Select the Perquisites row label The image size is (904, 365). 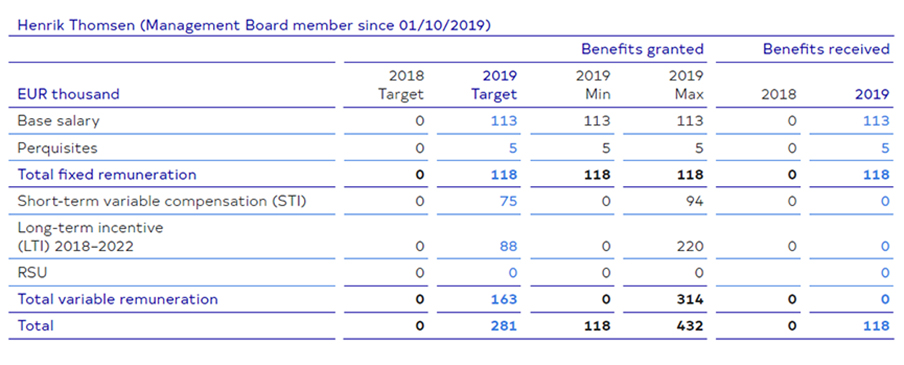point(57,148)
